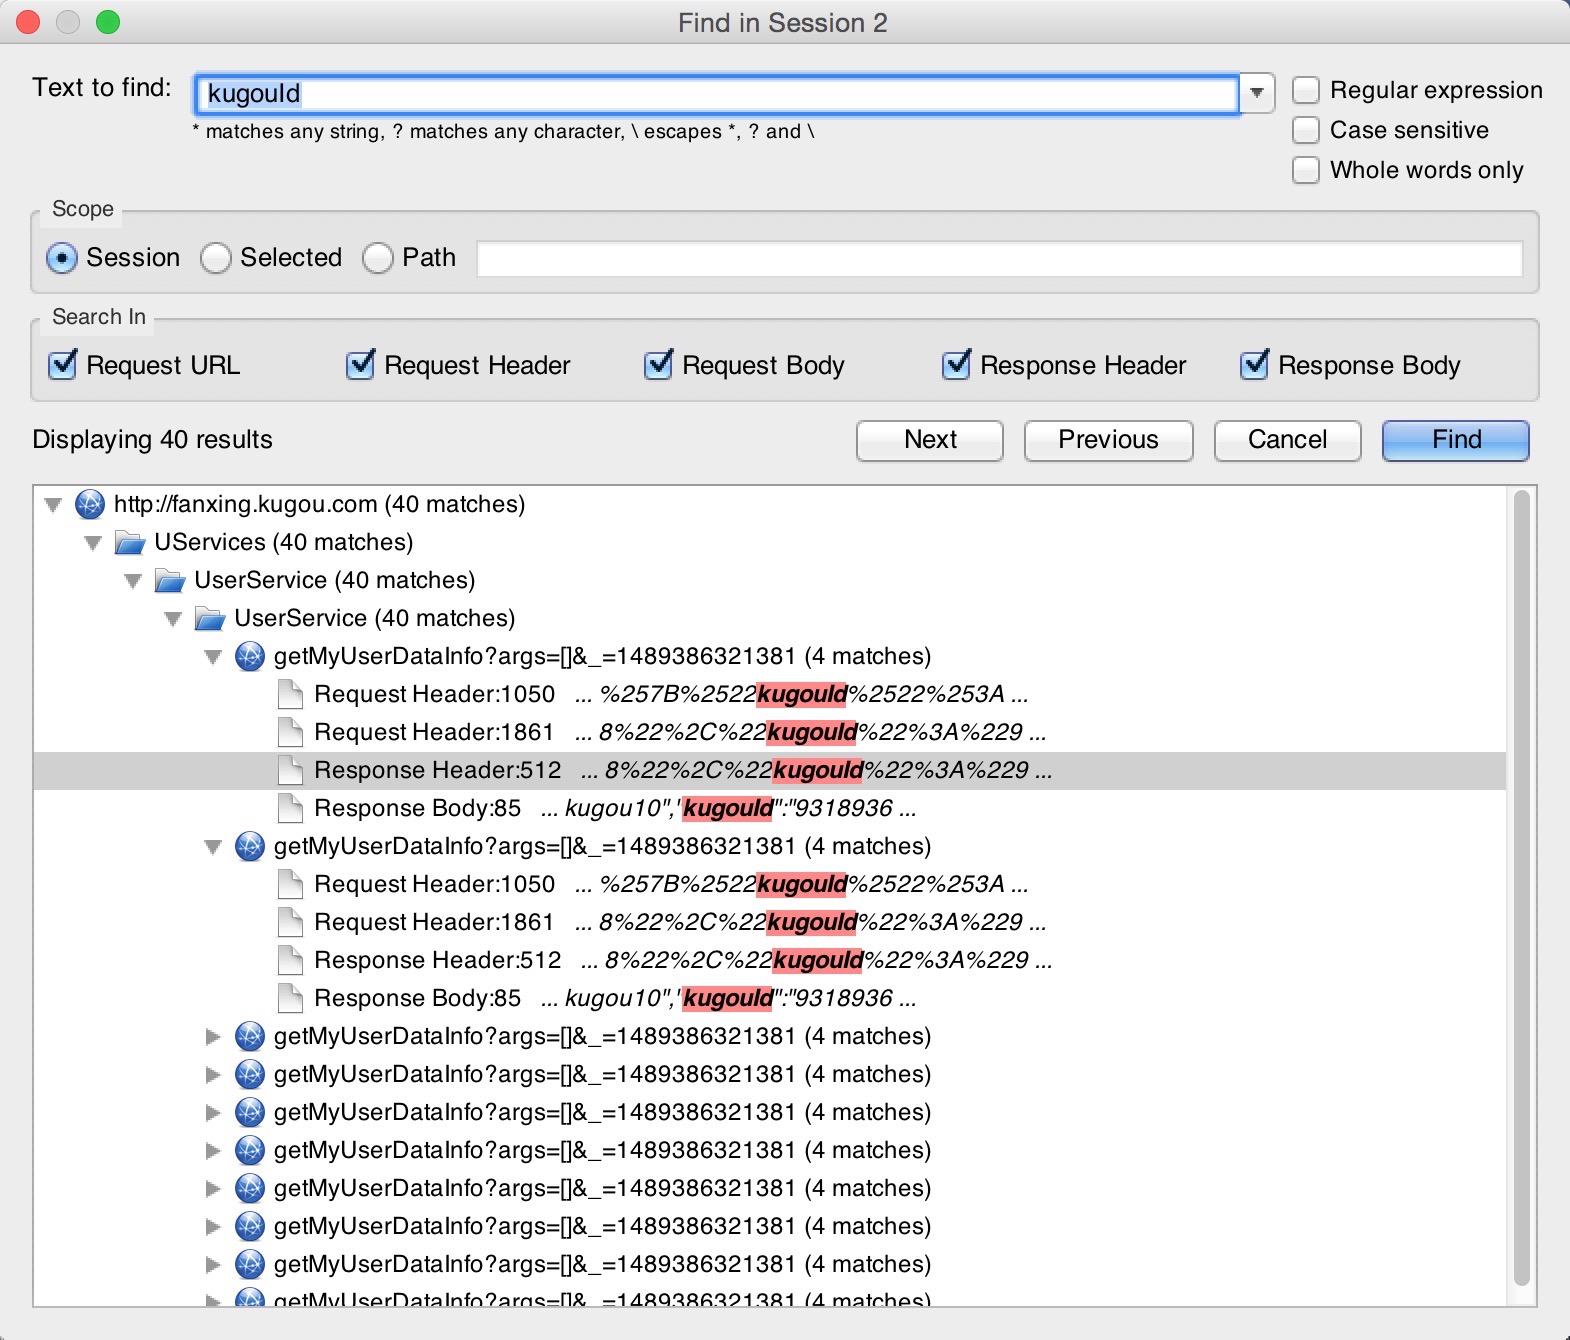Check Whole words only
The width and height of the screenshot is (1570, 1340).
tap(1306, 170)
